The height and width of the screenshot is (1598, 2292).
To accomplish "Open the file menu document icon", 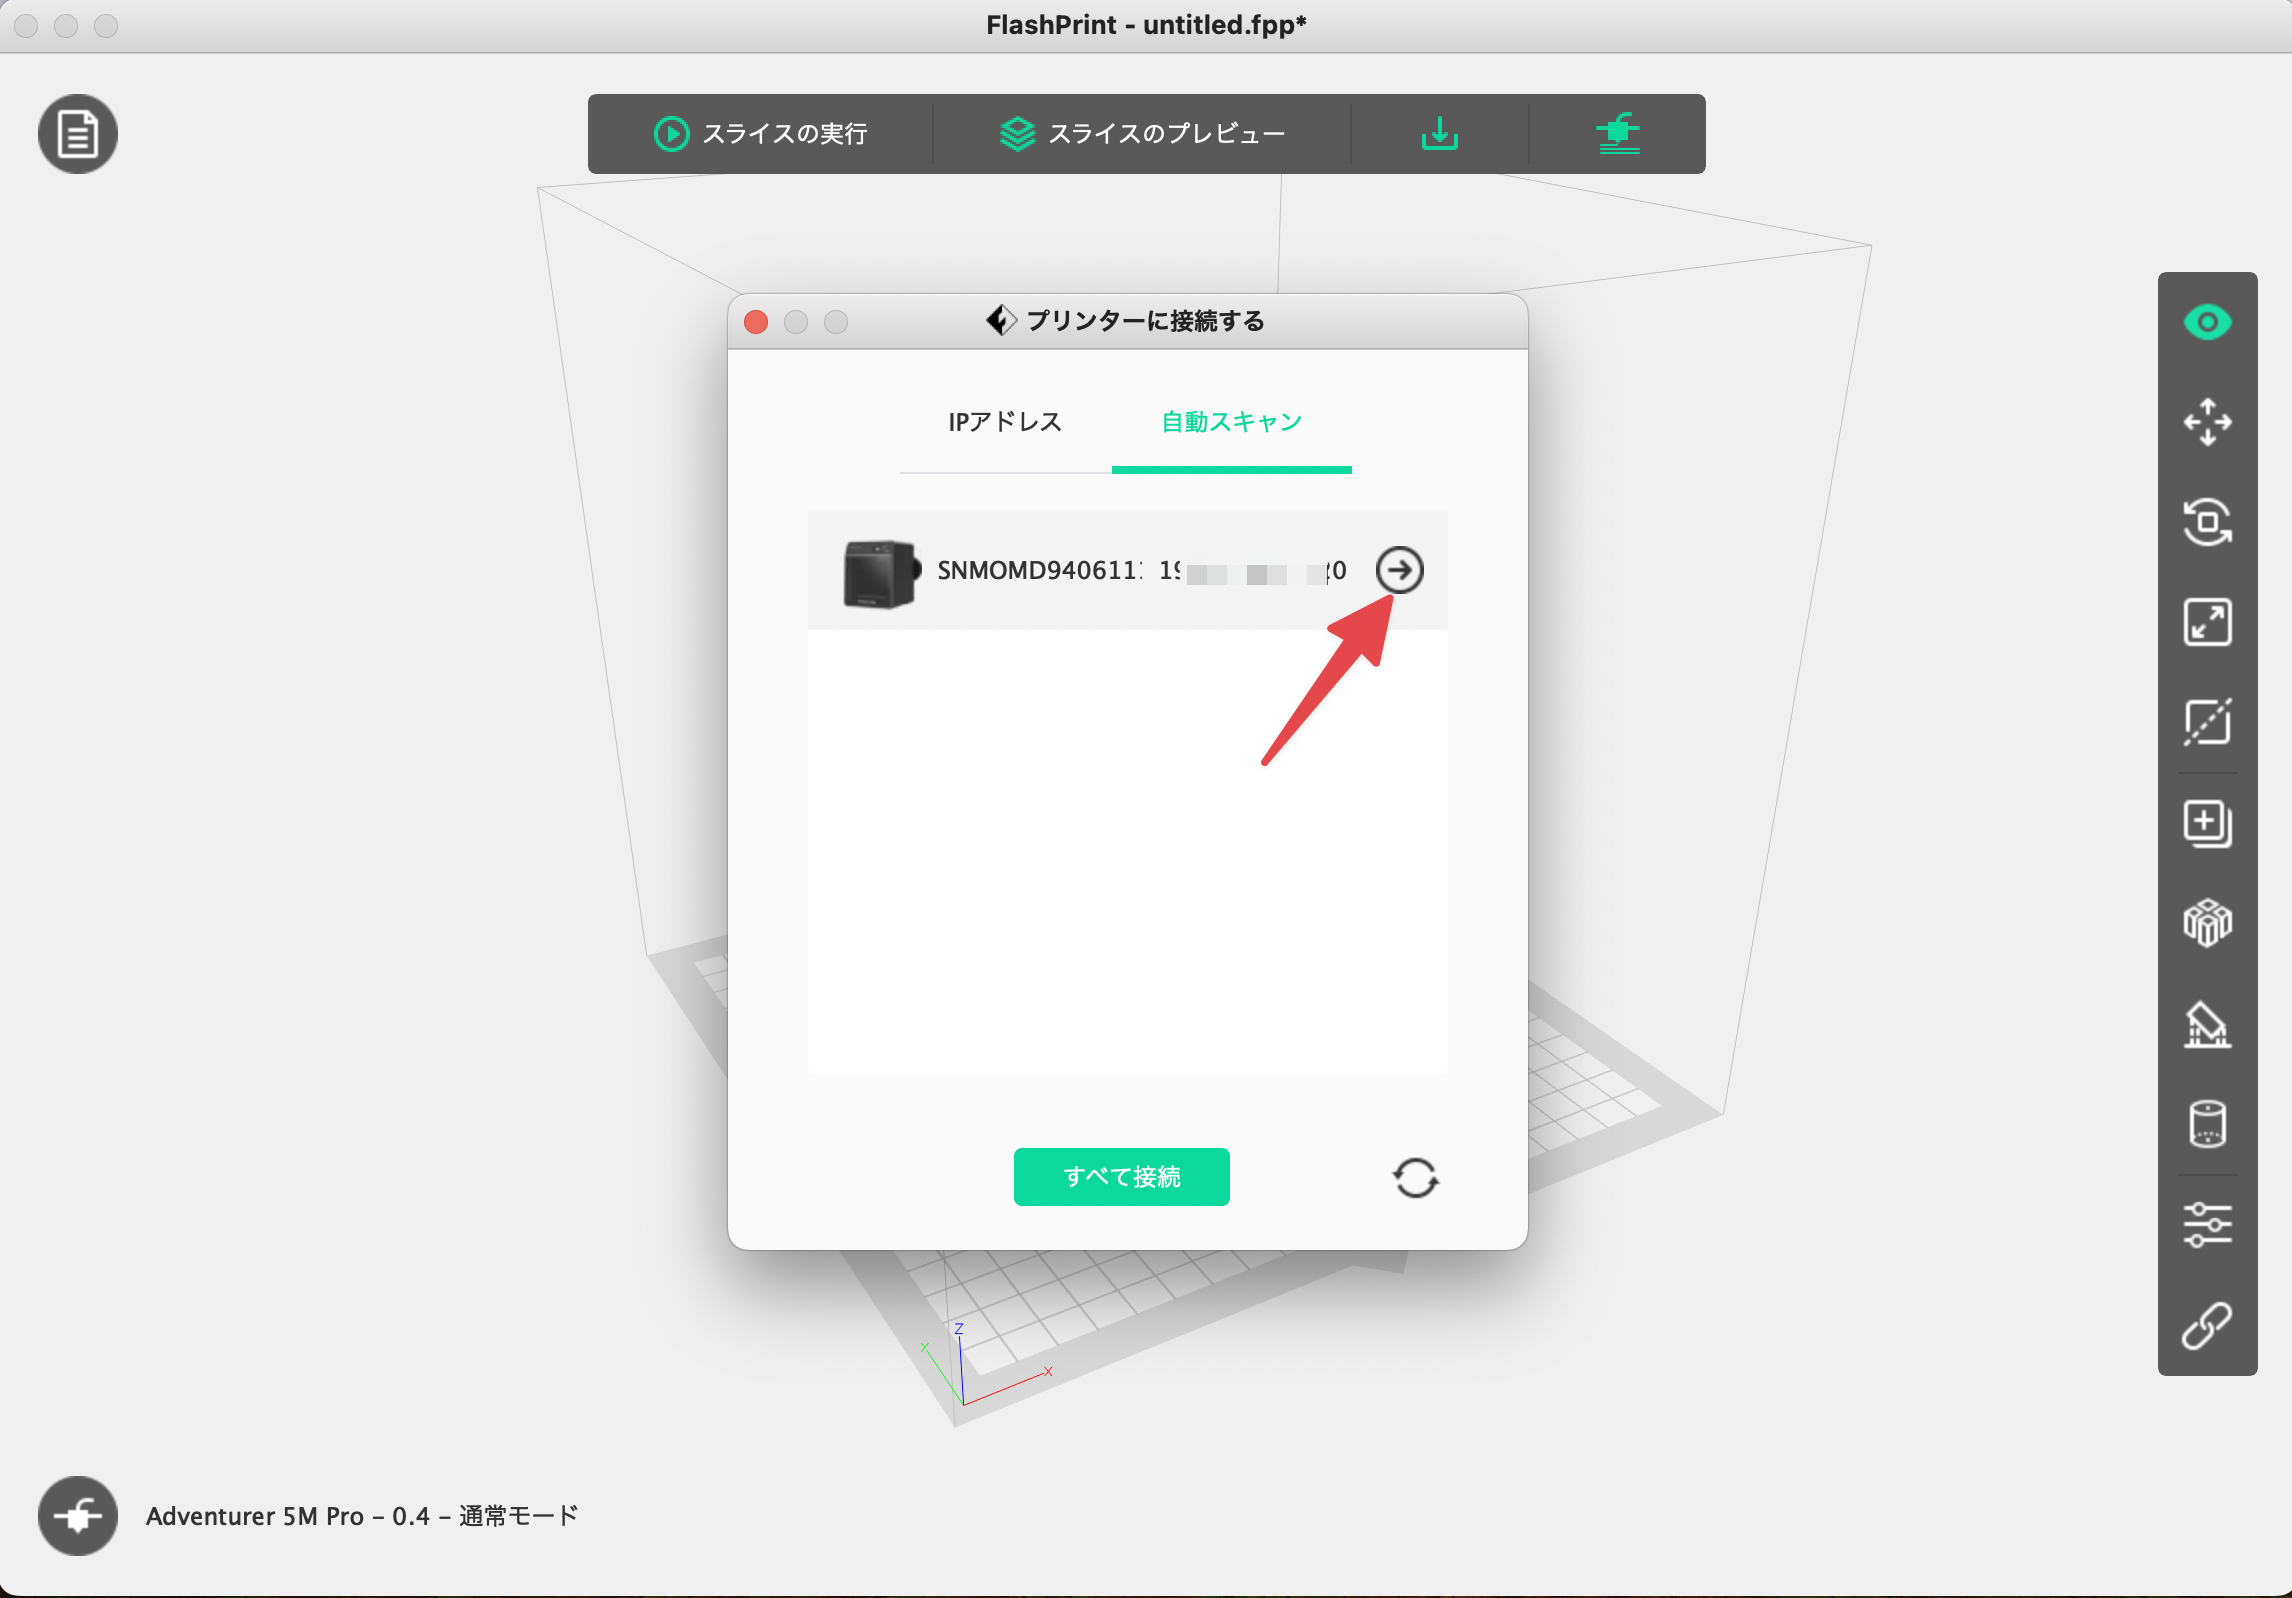I will (x=78, y=134).
